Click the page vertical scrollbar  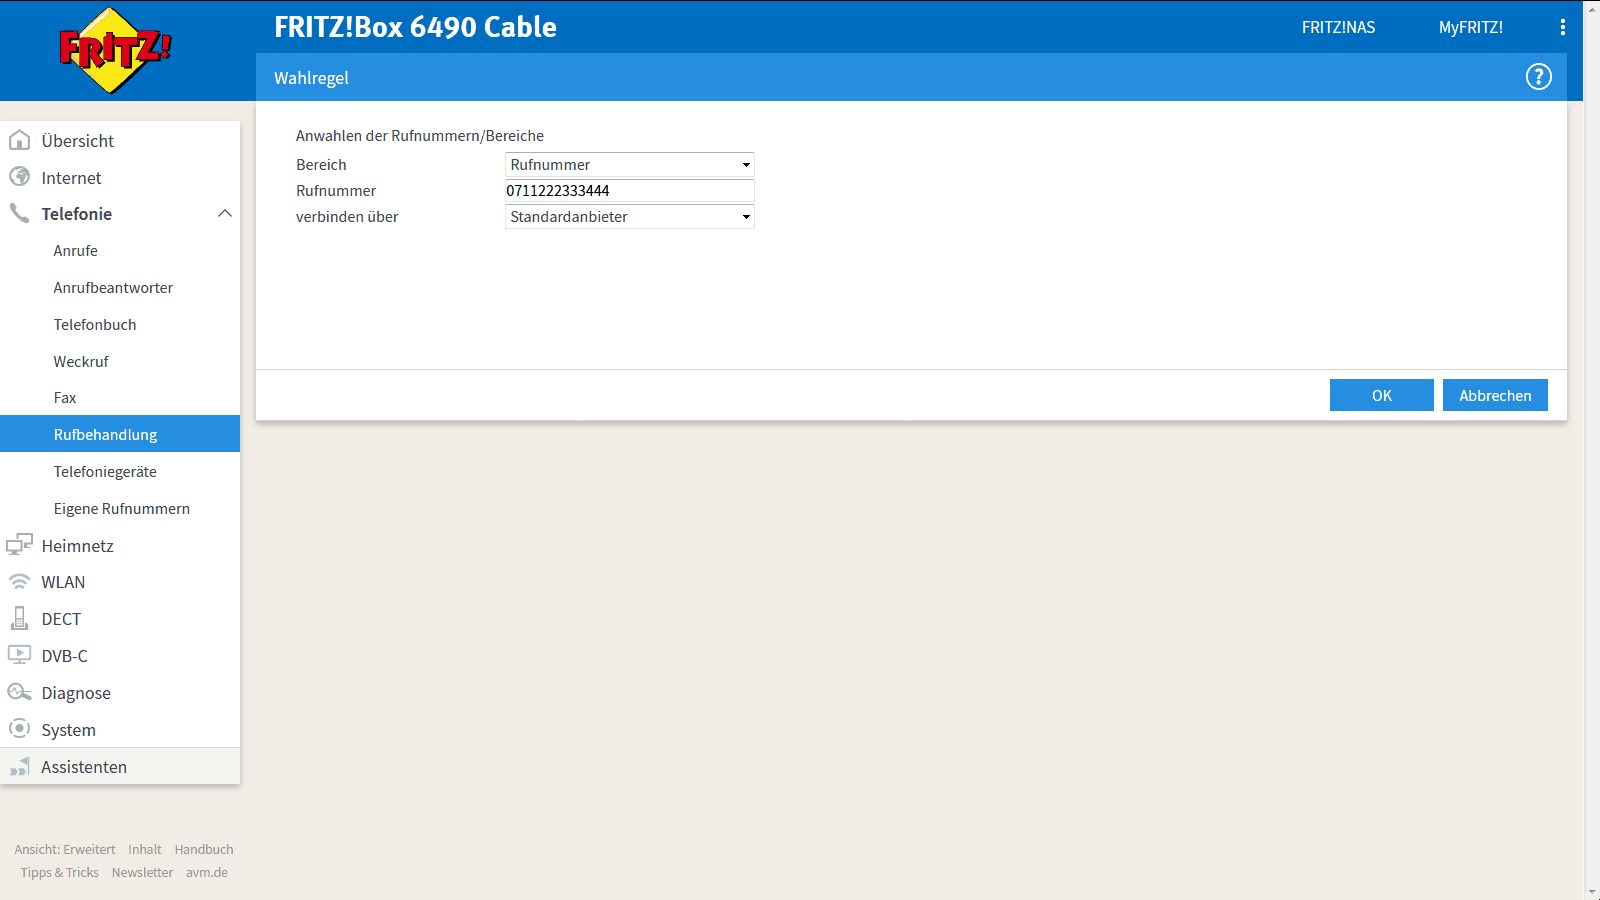[x=1592, y=450]
